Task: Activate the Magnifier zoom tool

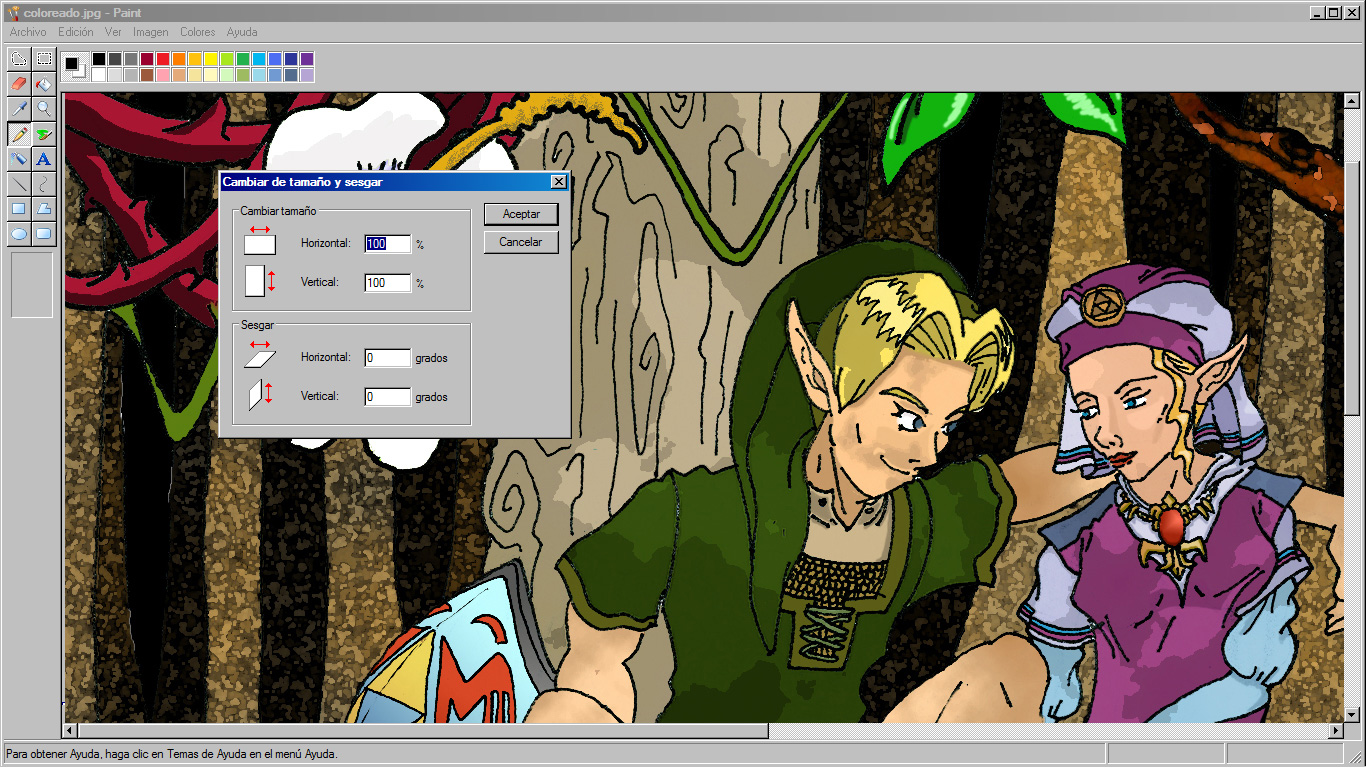Action: point(44,108)
